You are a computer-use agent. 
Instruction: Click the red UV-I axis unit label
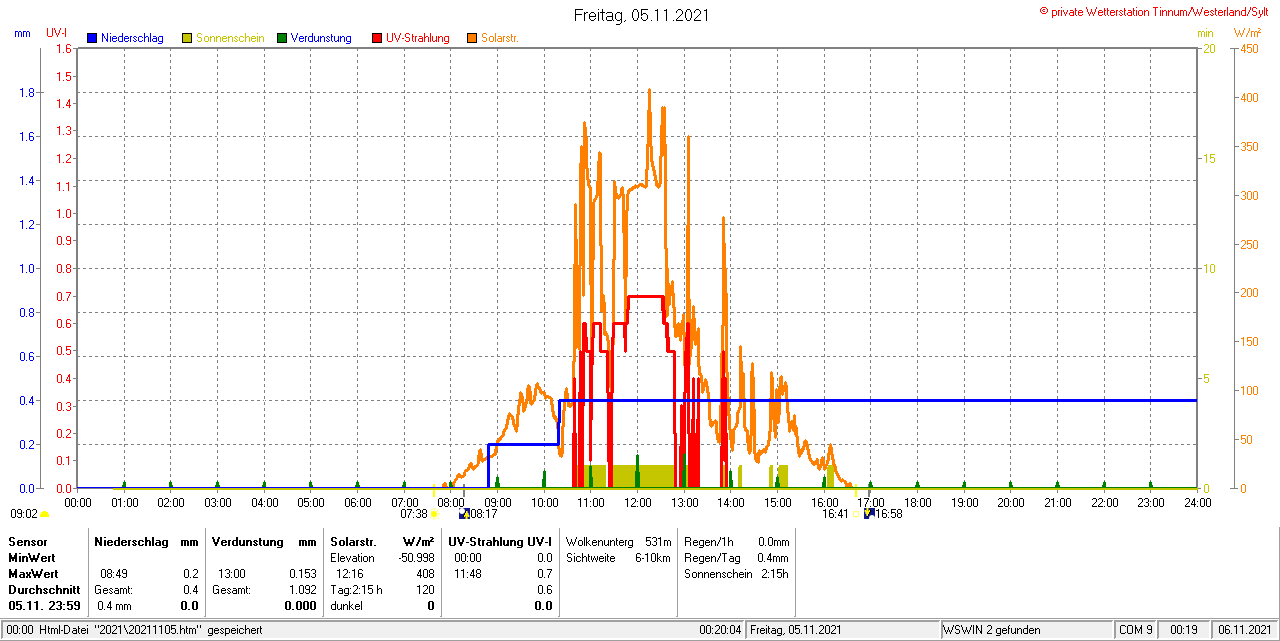click(x=57, y=33)
